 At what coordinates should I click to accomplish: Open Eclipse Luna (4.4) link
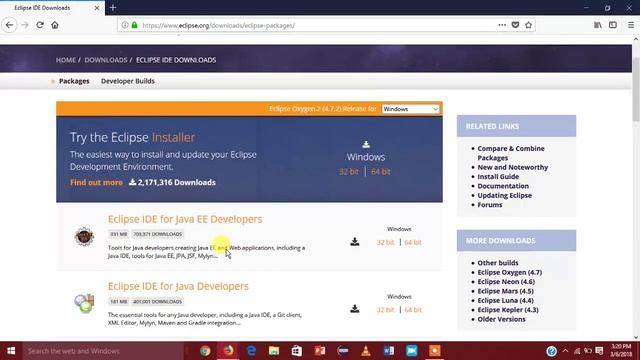tap(505, 300)
